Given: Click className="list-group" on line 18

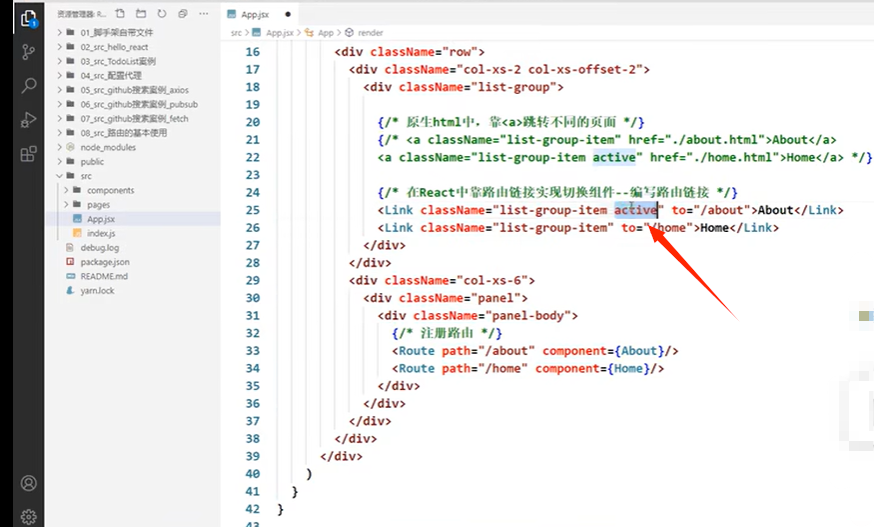Looking at the screenshot, I should click(477, 87).
